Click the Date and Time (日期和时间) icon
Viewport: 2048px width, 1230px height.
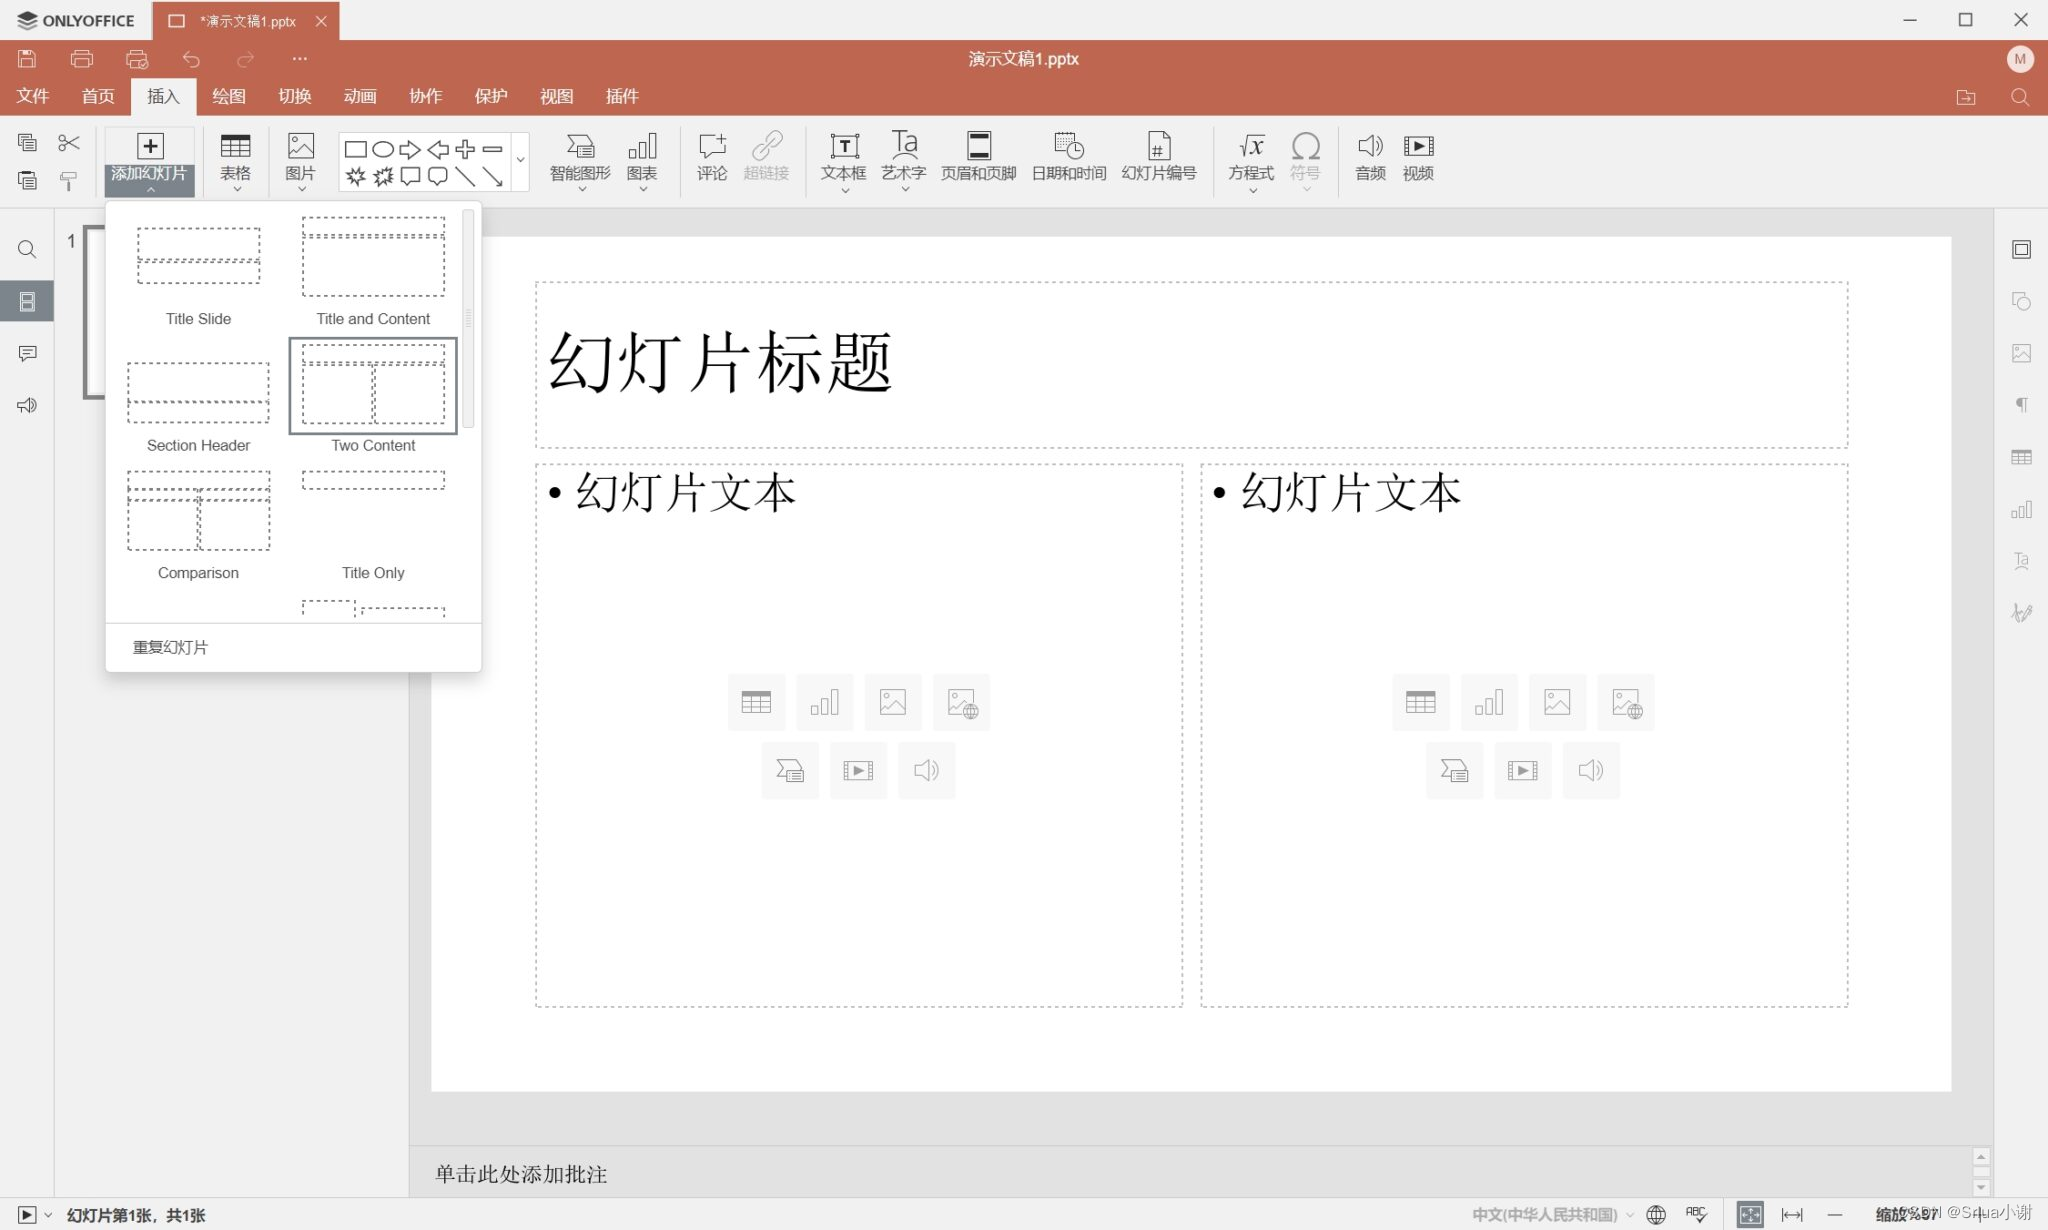(x=1068, y=157)
